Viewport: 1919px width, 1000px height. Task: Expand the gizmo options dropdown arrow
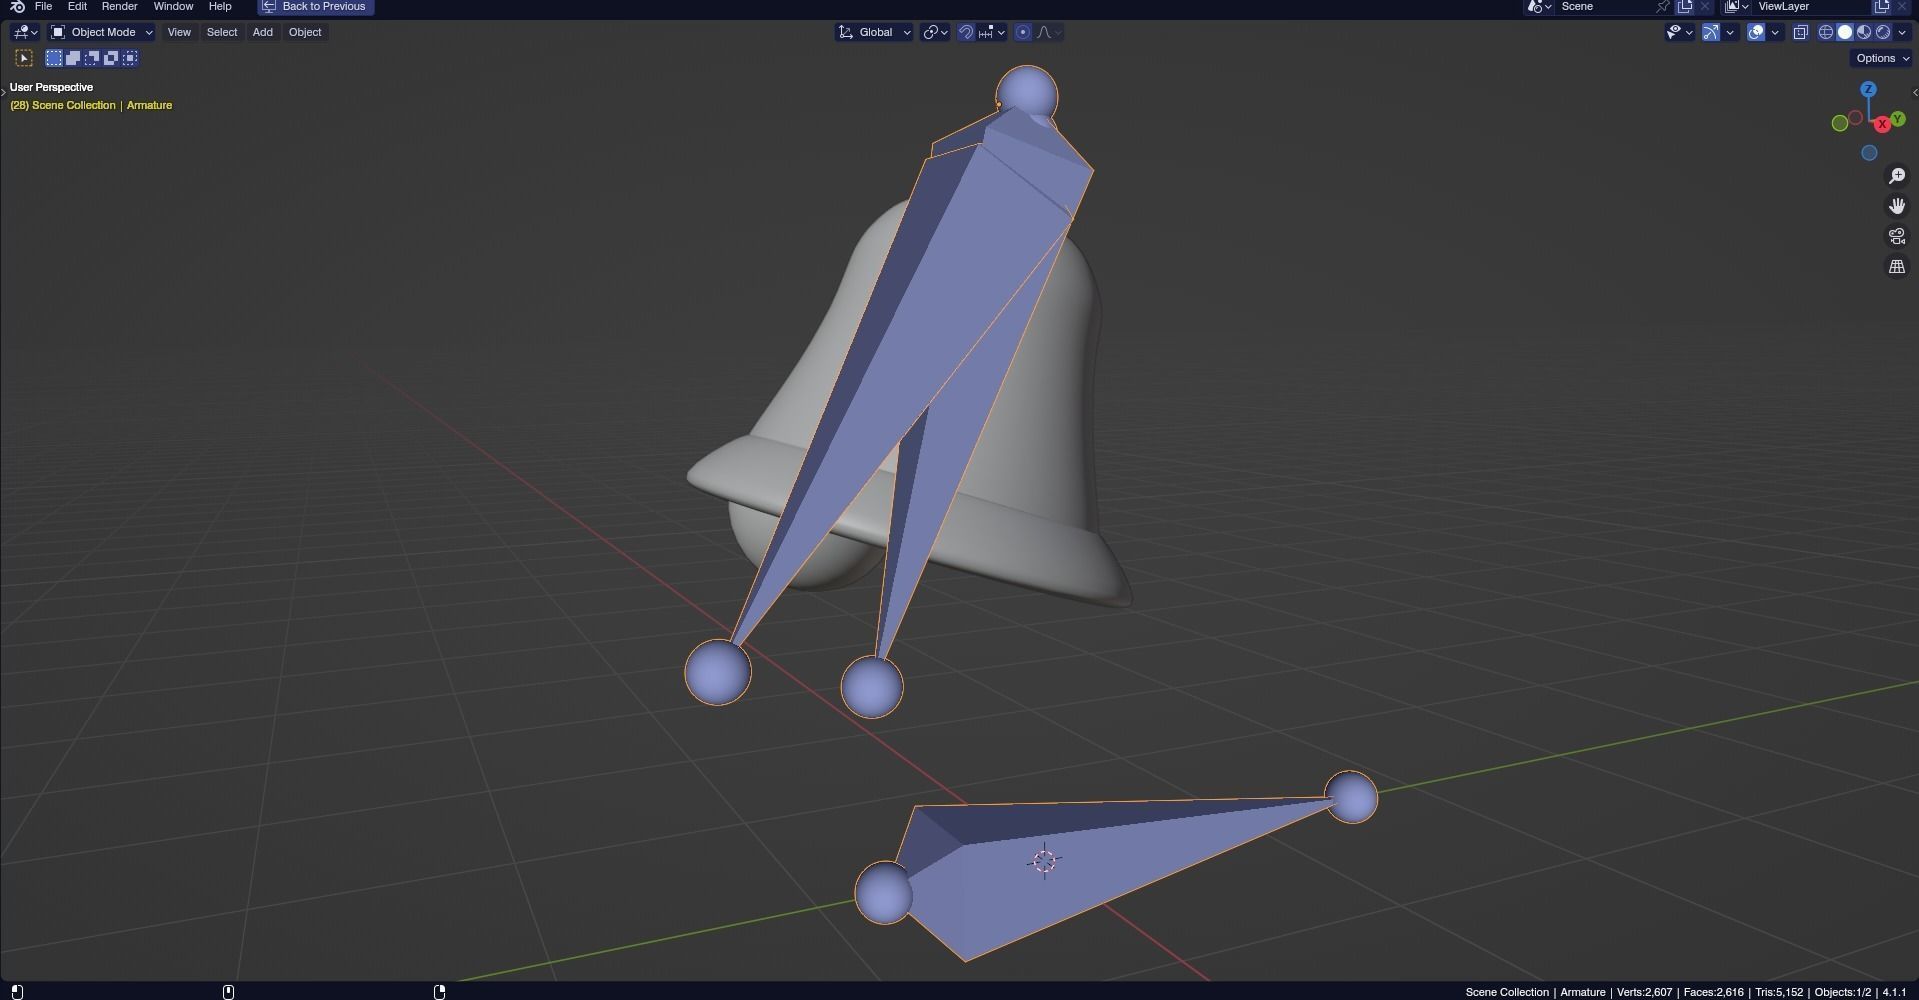pyautogui.click(x=1730, y=32)
